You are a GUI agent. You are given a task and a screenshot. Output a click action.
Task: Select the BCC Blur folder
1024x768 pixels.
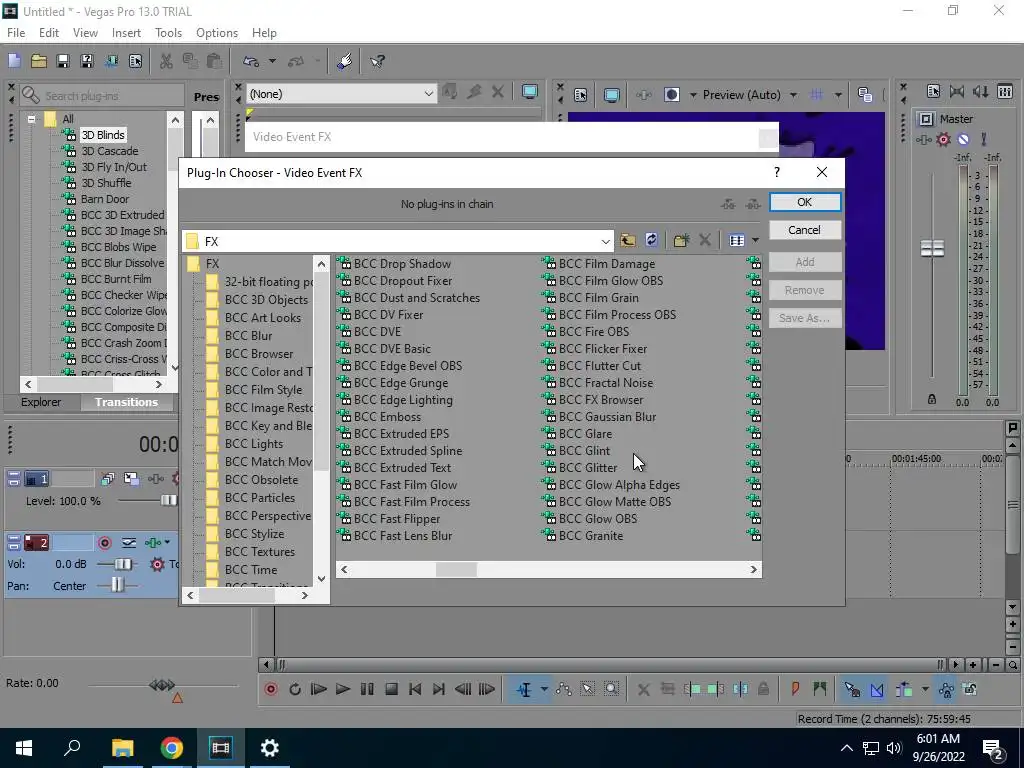coord(248,336)
